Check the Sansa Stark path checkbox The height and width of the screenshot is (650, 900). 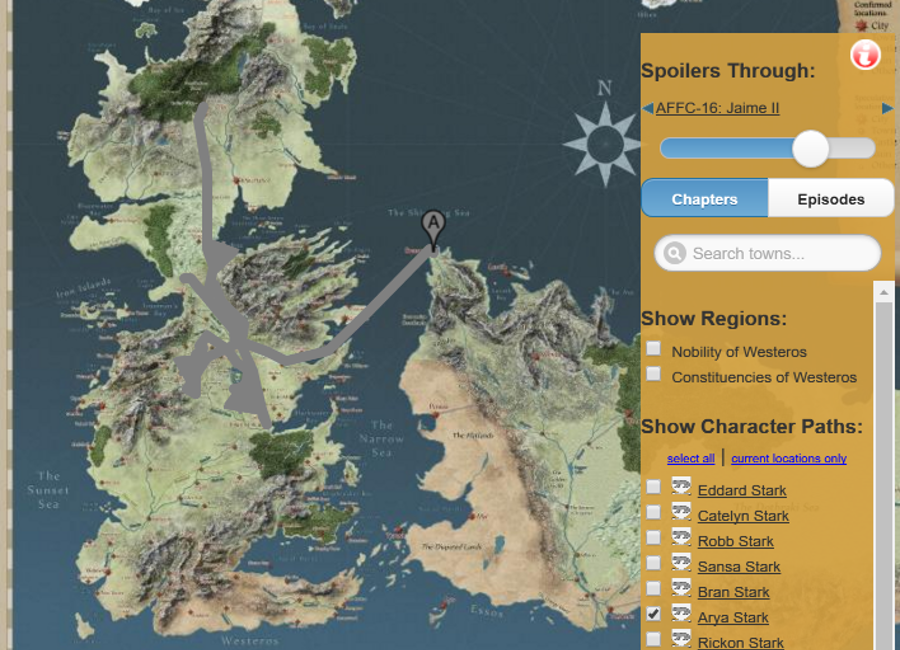653,563
